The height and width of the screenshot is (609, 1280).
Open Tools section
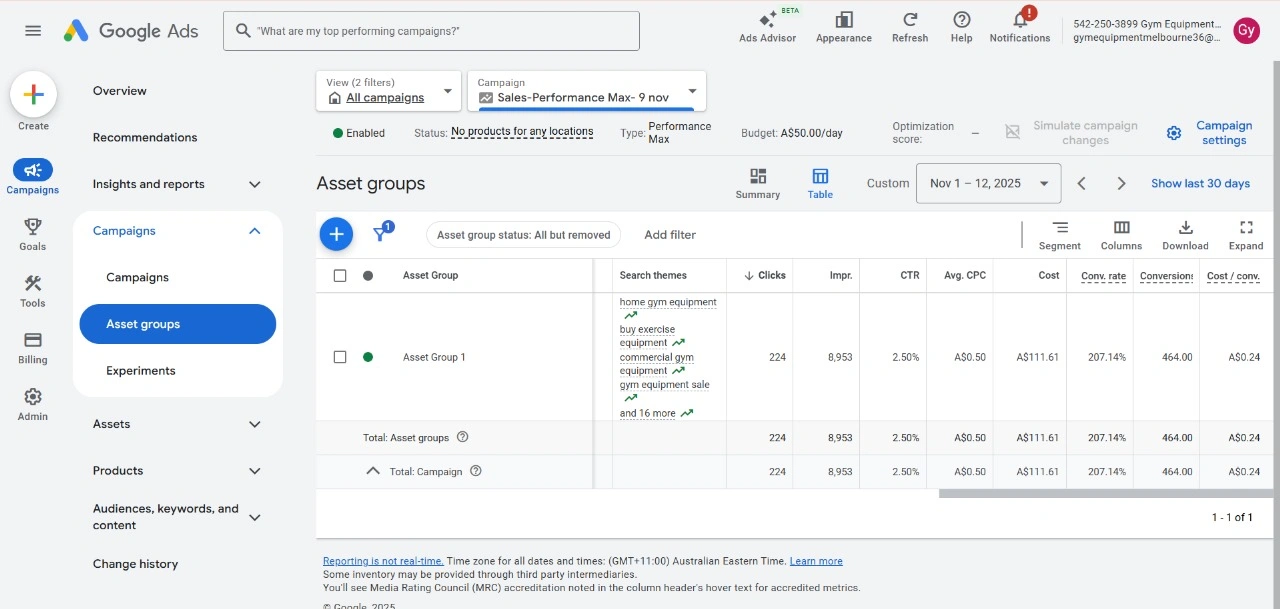pyautogui.click(x=33, y=291)
